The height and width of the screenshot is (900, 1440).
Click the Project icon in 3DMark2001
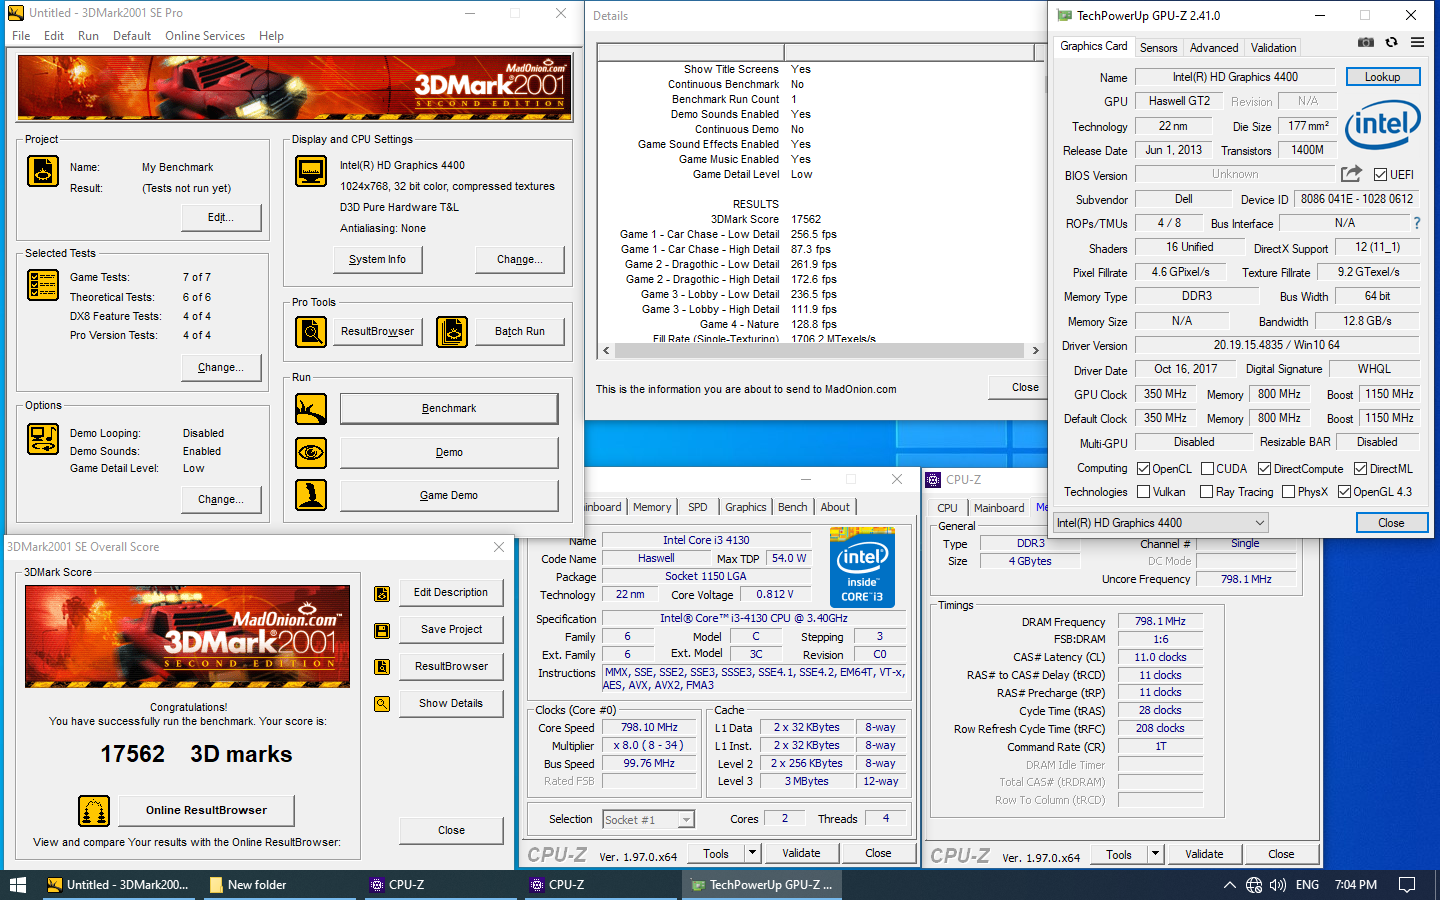point(43,171)
